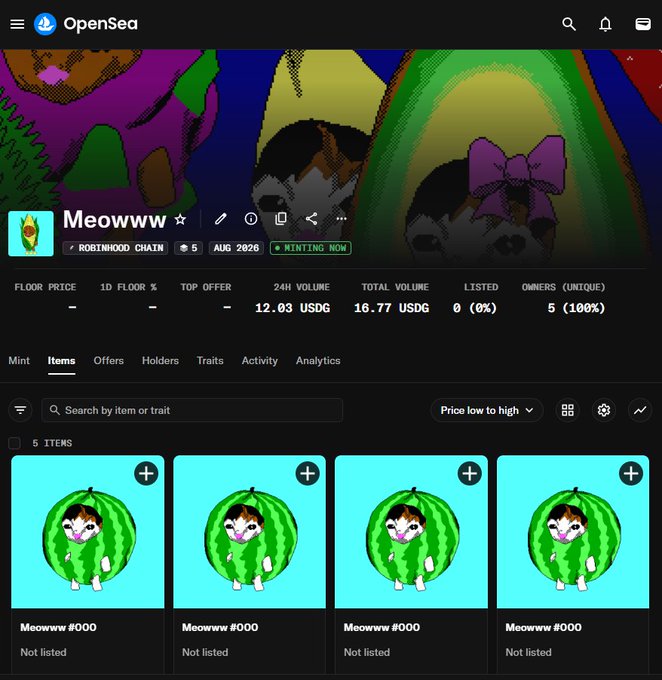Click the Floor Price label
Image resolution: width=662 pixels, height=680 pixels.
pyautogui.click(x=45, y=287)
